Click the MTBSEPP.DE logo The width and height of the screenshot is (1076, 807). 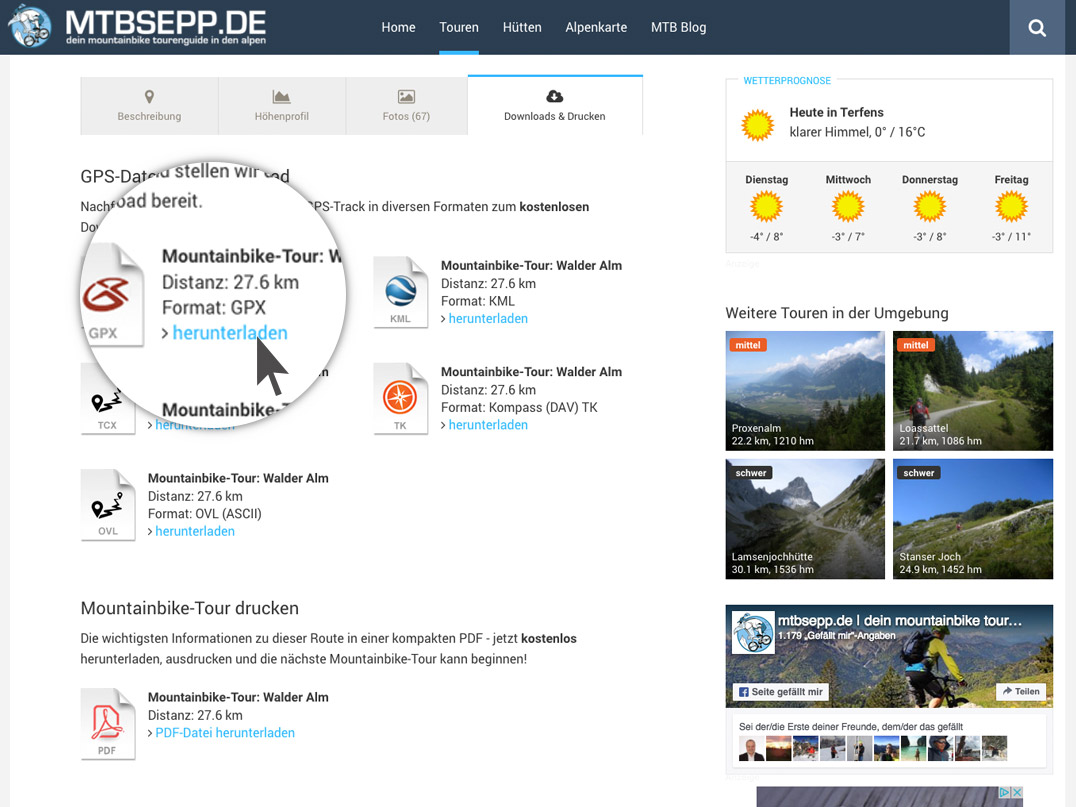[x=137, y=27]
